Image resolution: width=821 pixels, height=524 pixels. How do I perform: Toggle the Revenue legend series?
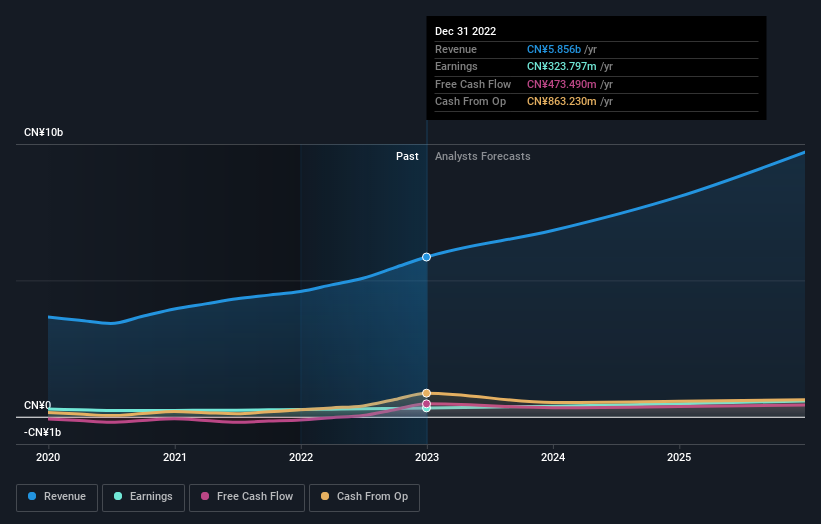click(57, 497)
